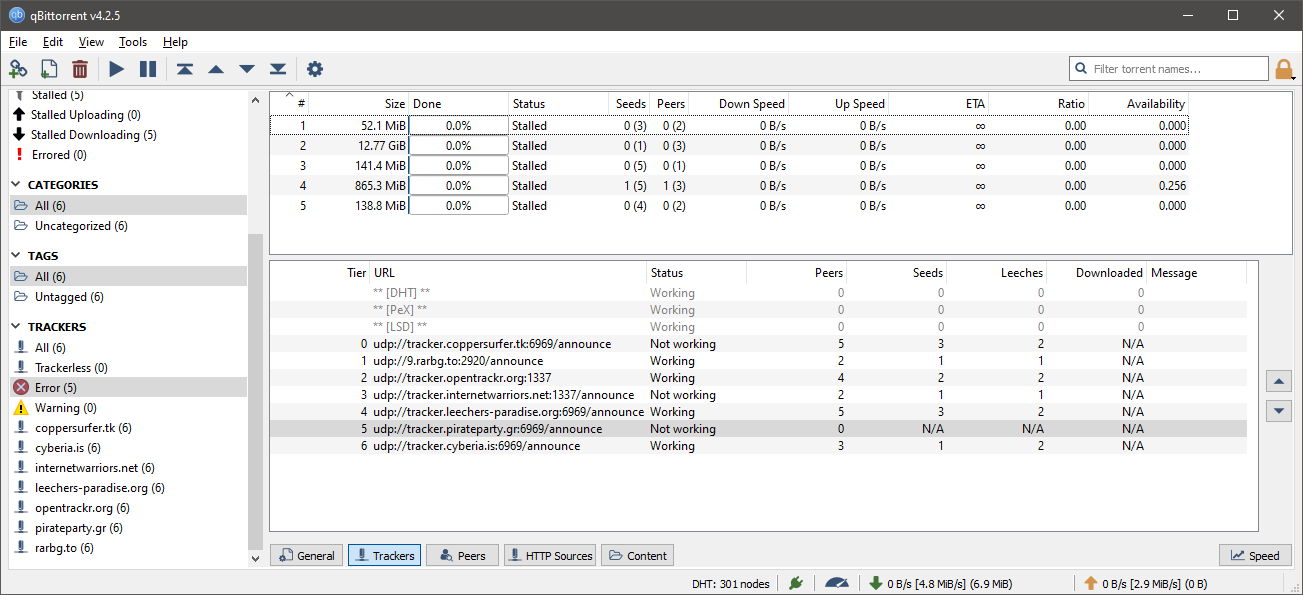
Task: Click the Add Torrent Link toolbar icon
Action: (18, 69)
